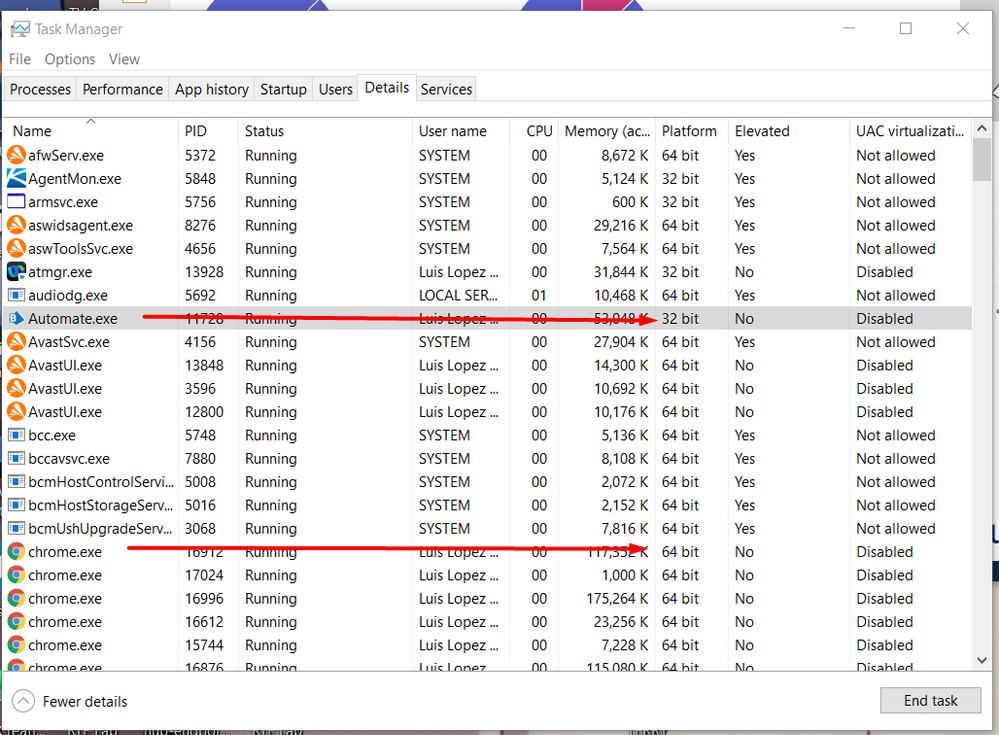Switch to the Startup tab
The height and width of the screenshot is (735, 999).
point(283,89)
